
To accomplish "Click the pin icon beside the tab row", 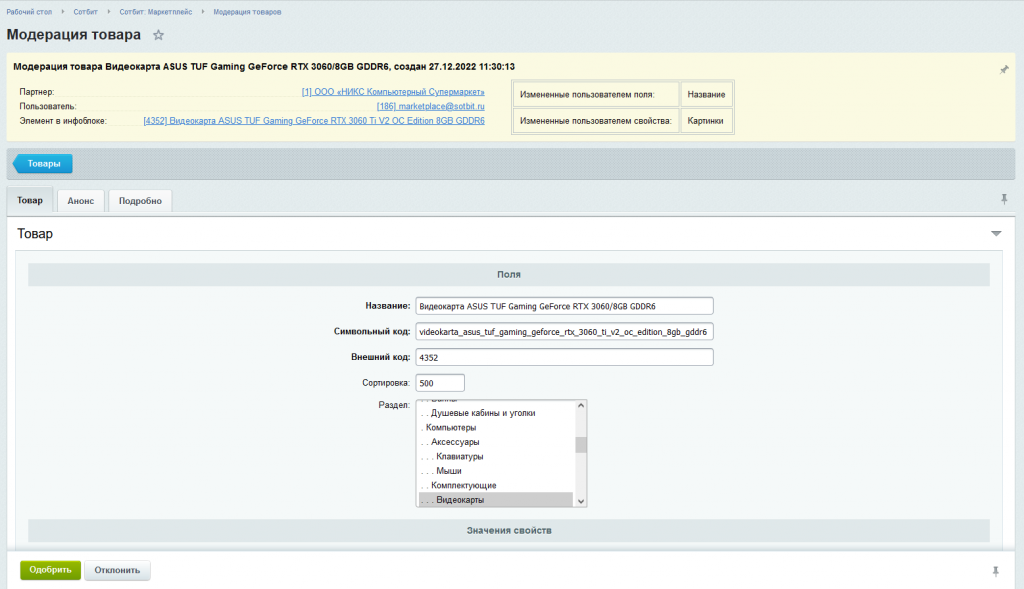I will 1004,199.
